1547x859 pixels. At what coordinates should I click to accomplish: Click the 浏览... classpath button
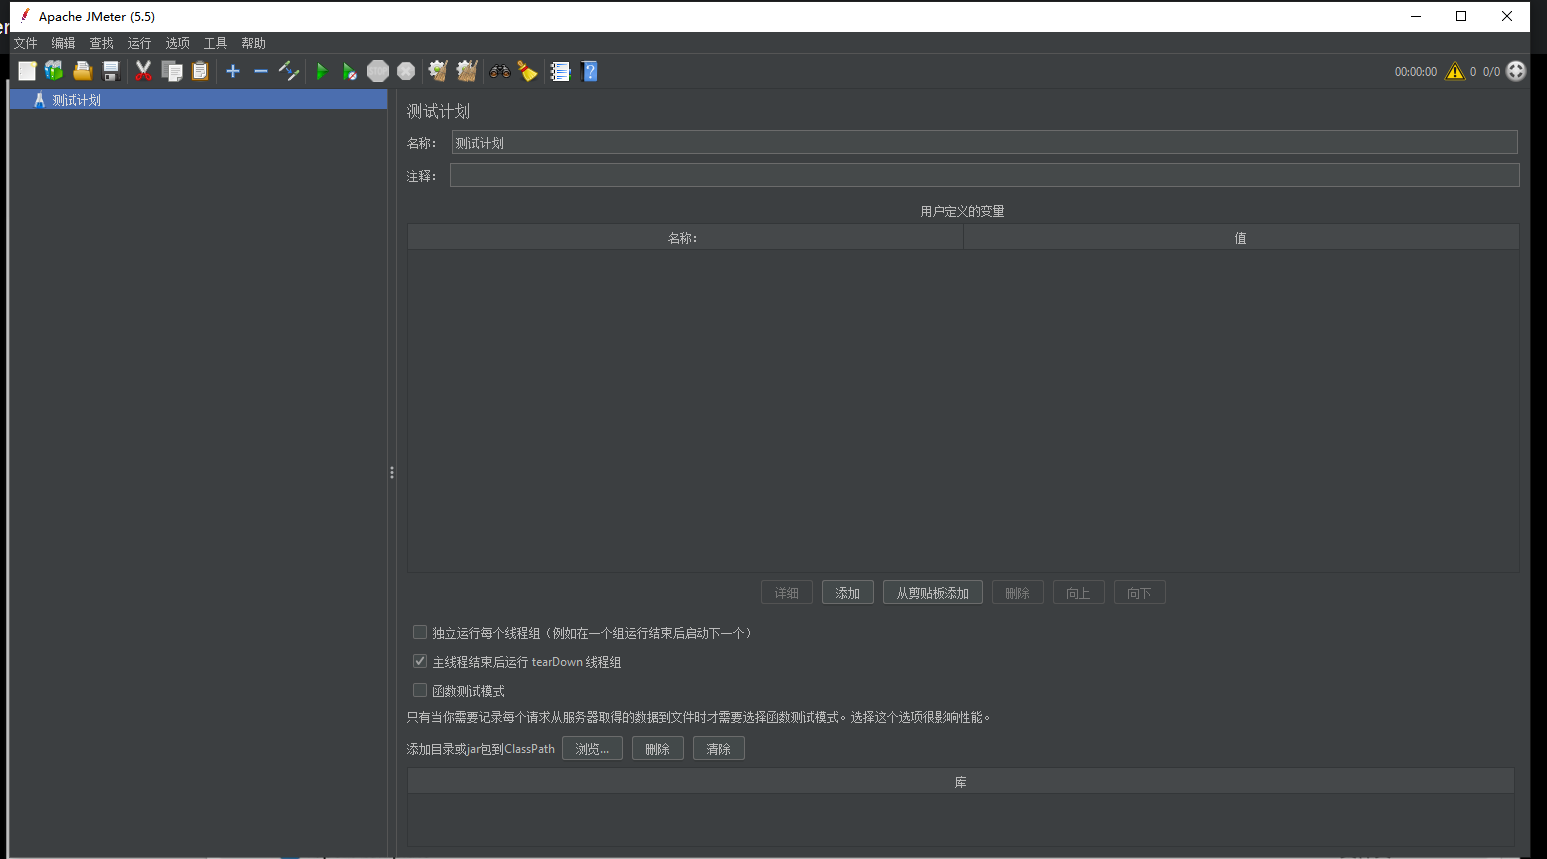592,748
